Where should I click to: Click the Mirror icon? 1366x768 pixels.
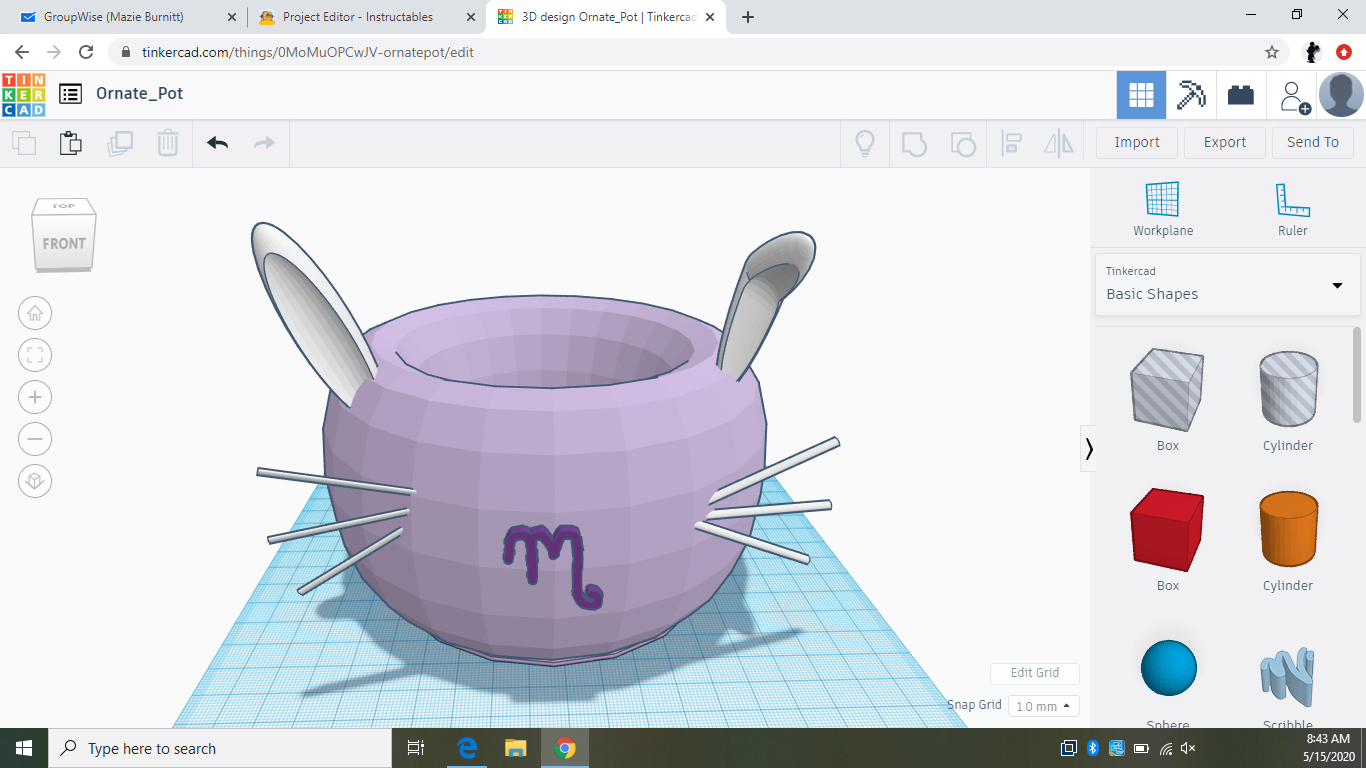(1058, 143)
